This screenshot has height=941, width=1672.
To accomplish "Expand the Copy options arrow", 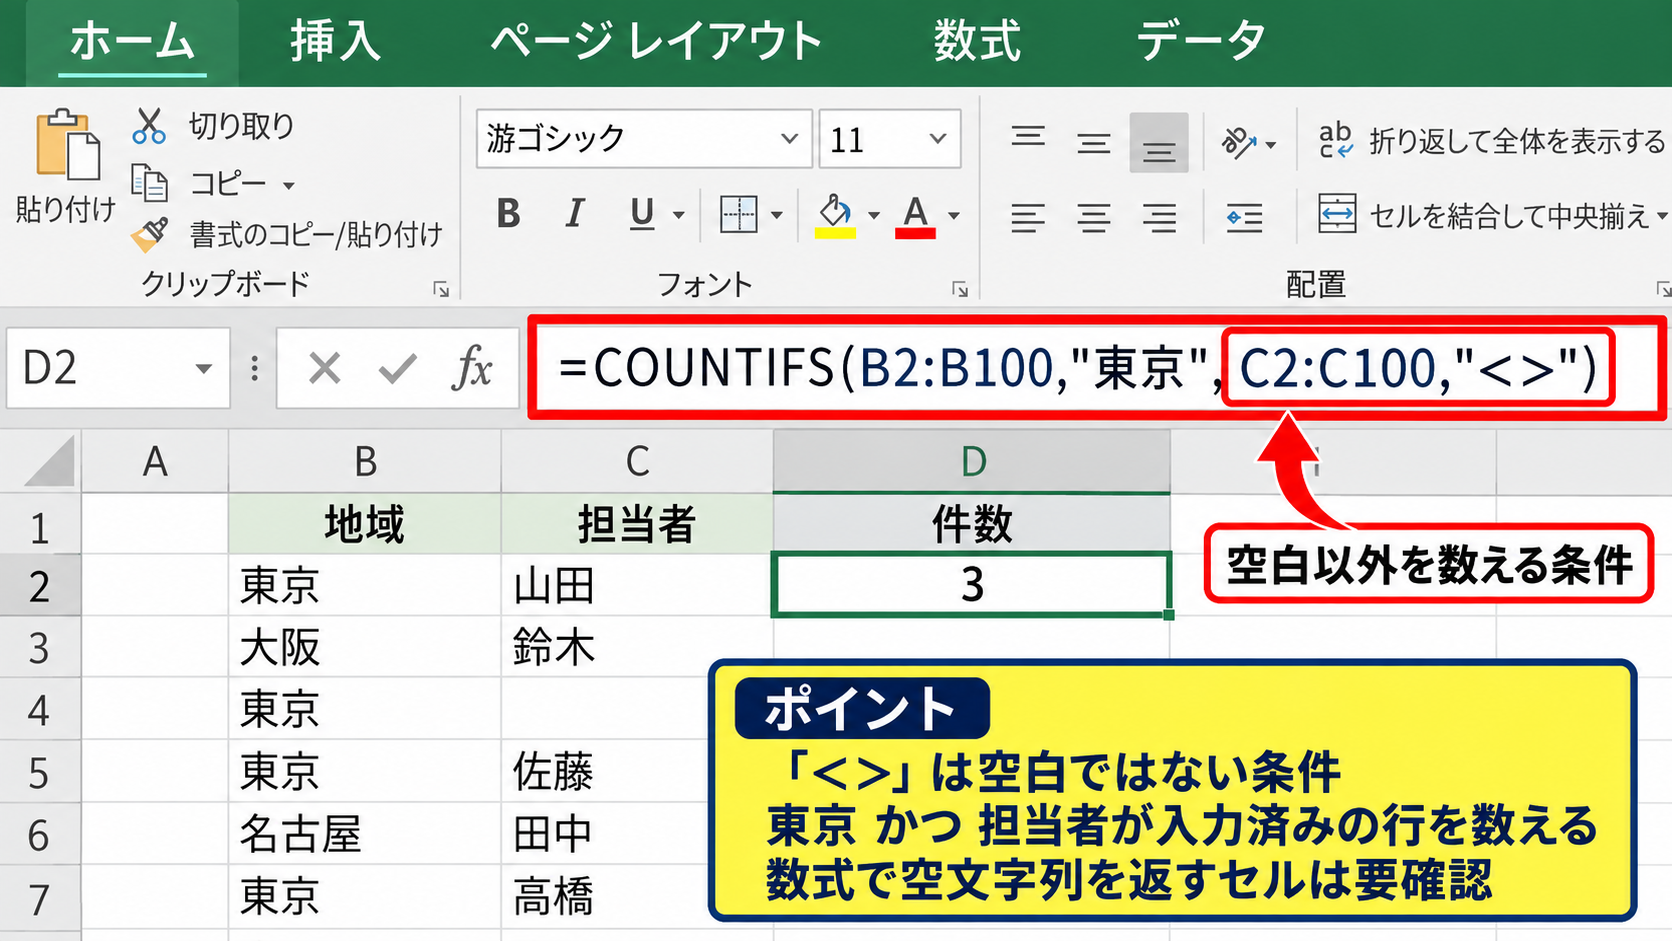I will tap(288, 186).
